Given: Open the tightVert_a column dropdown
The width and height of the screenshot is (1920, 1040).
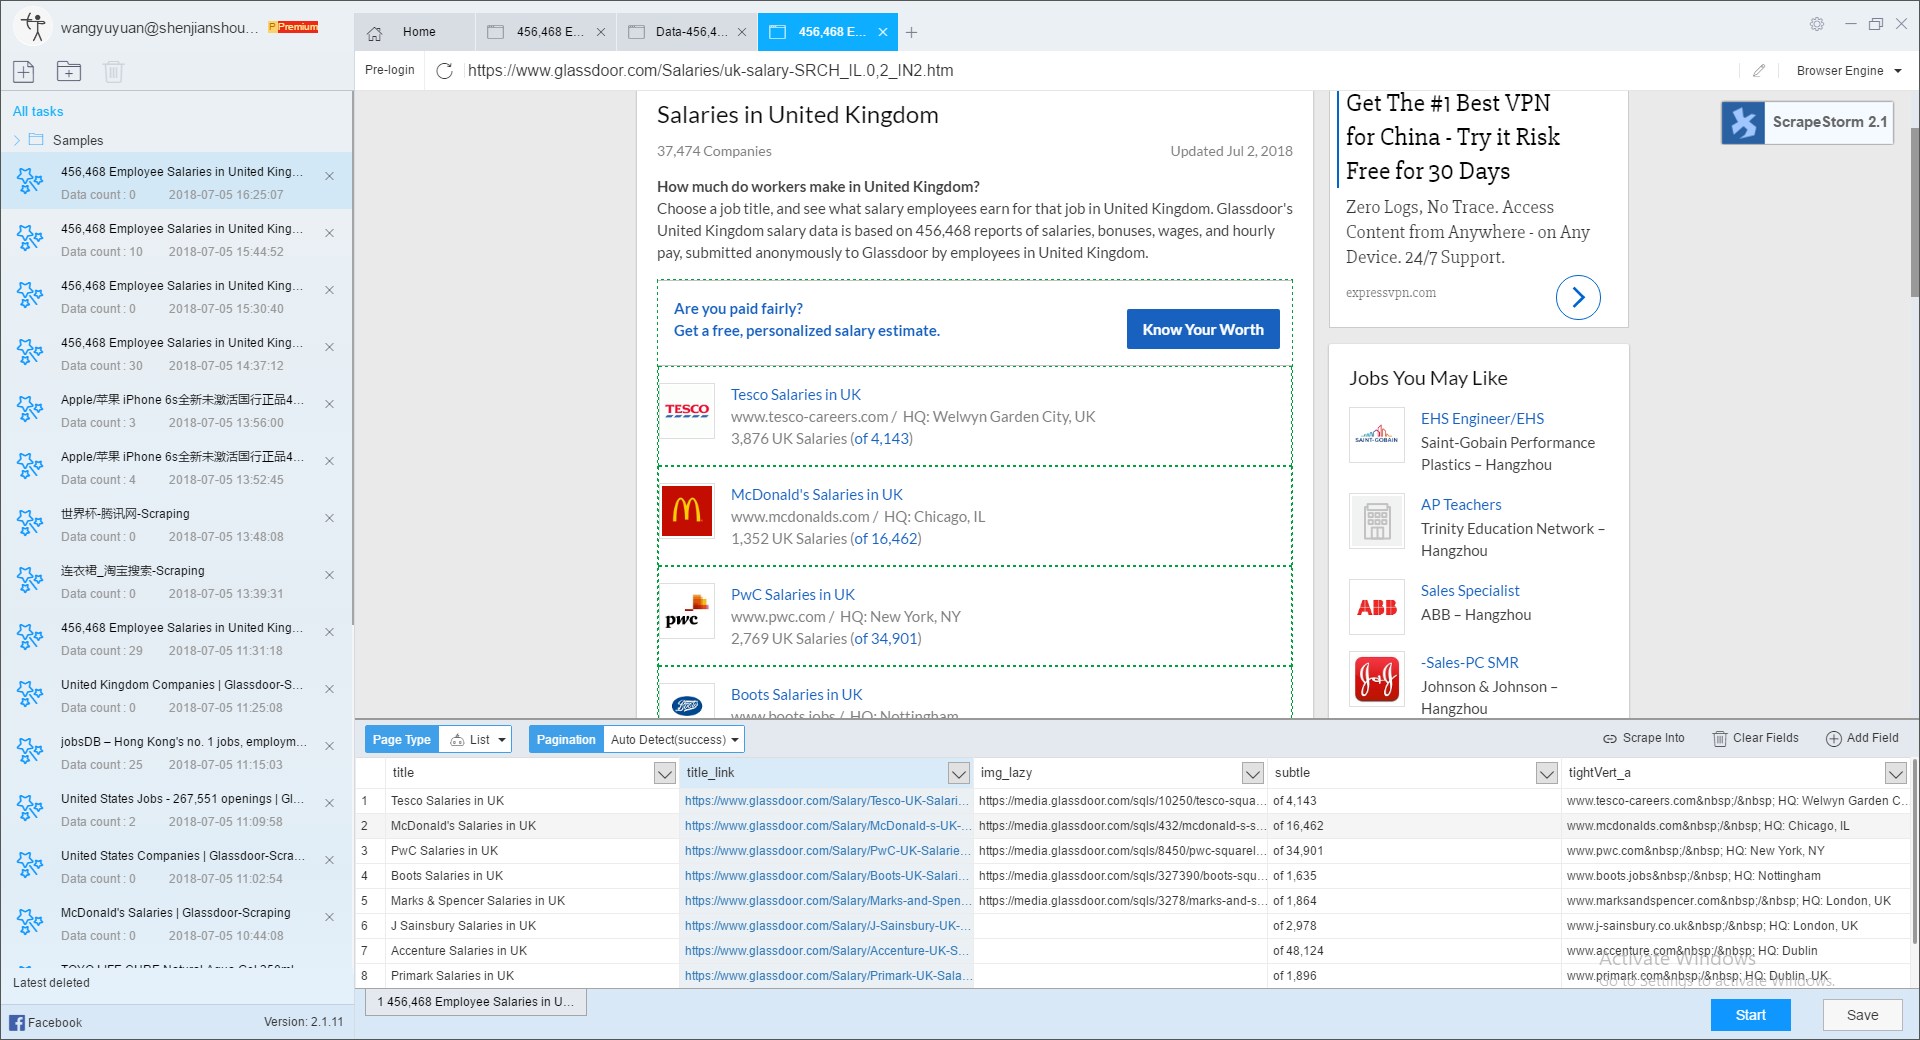Looking at the screenshot, I should coord(1895,773).
